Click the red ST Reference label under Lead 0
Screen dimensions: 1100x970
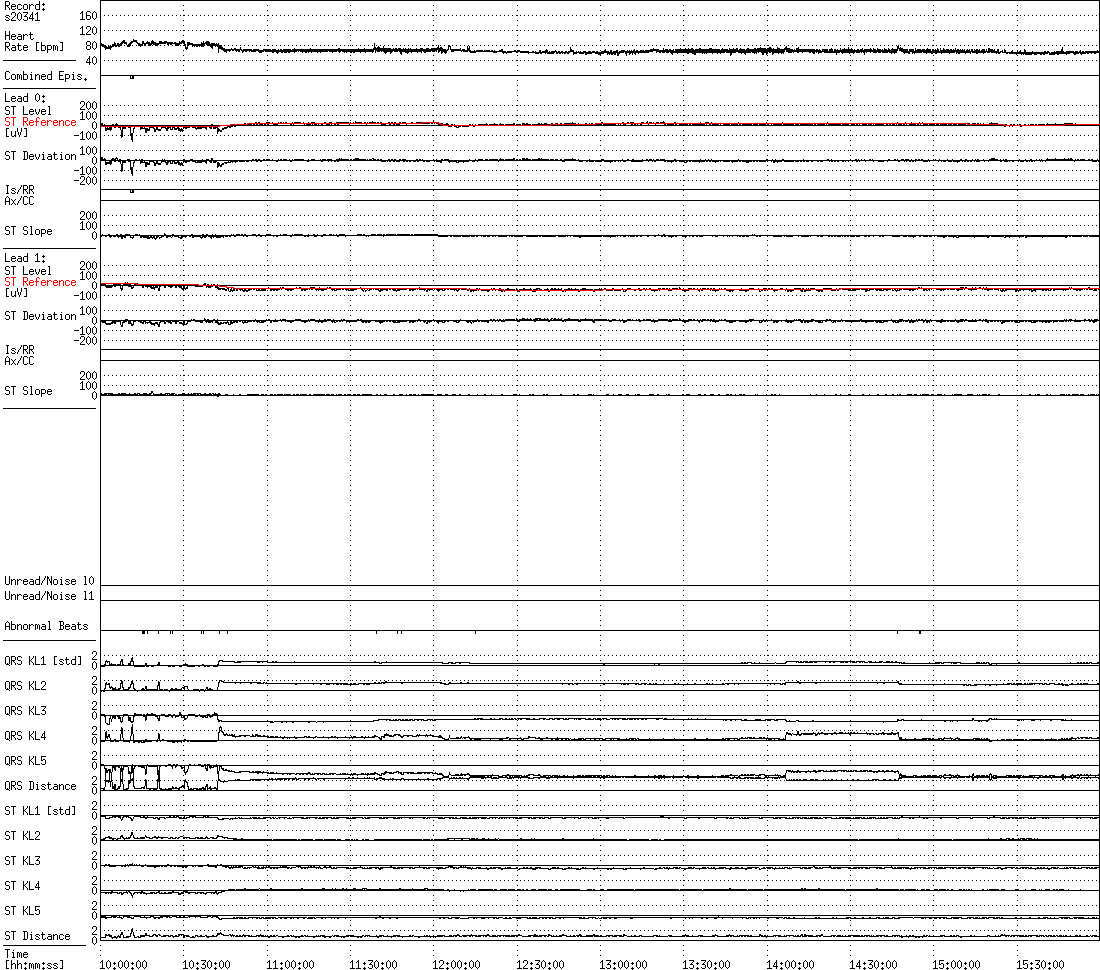tap(40, 122)
